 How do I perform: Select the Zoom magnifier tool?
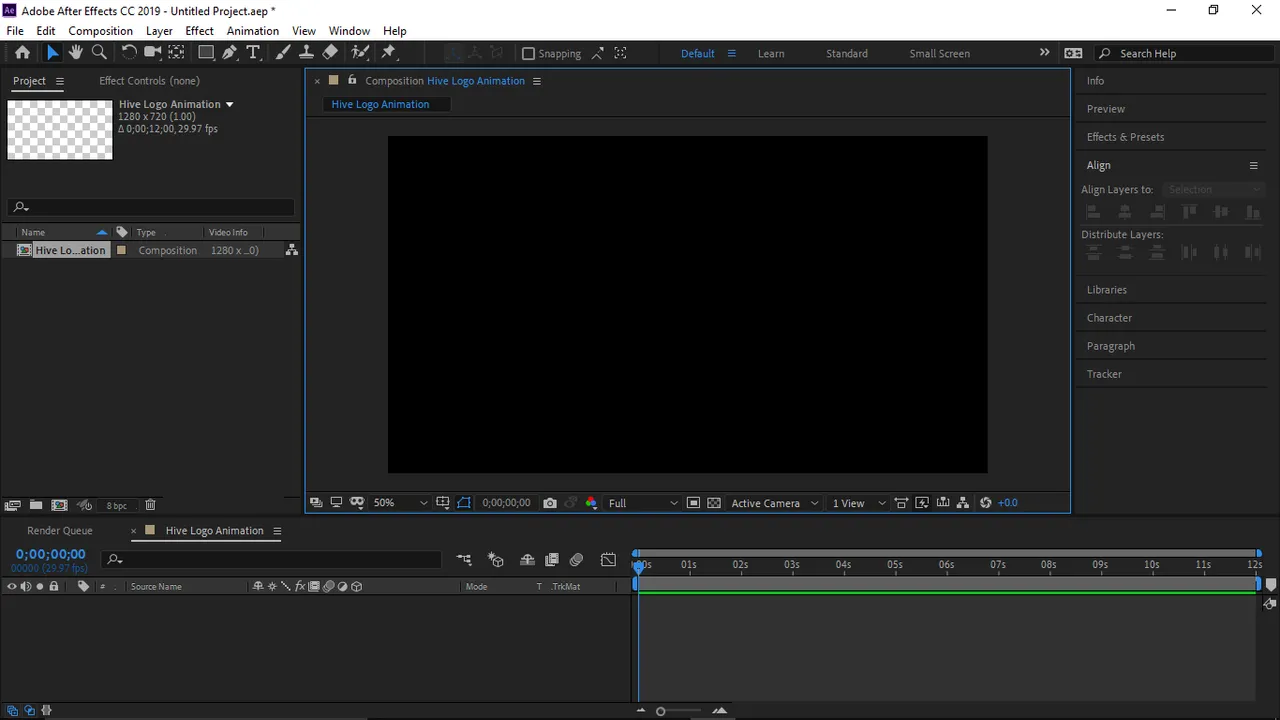pos(99,53)
